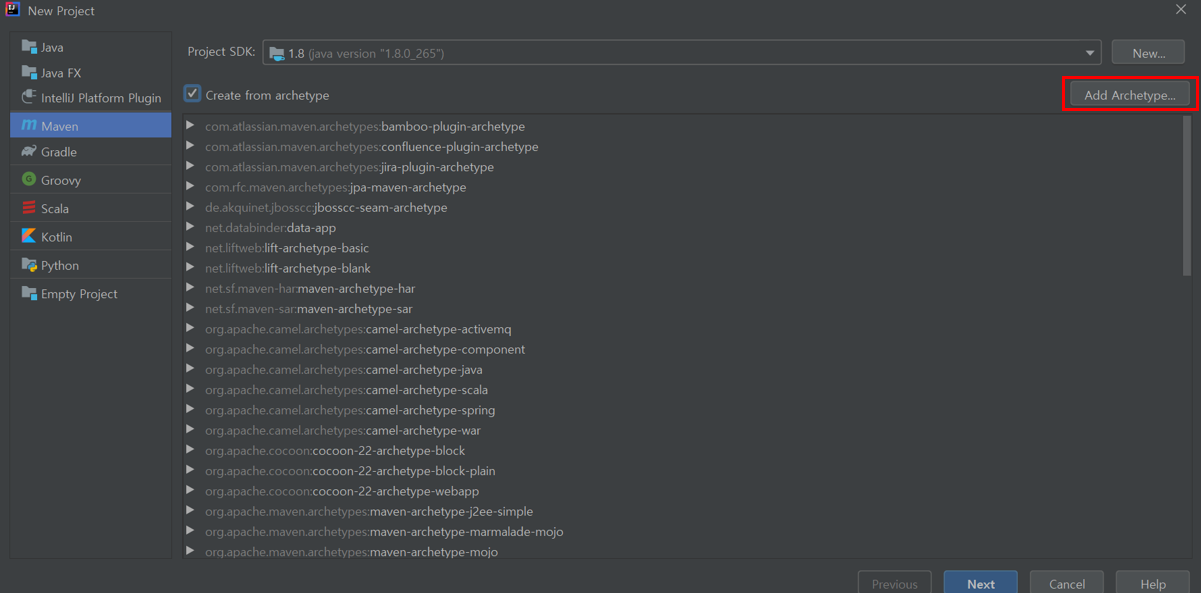Click the archetype list vertical scrollbar

click(1187, 196)
